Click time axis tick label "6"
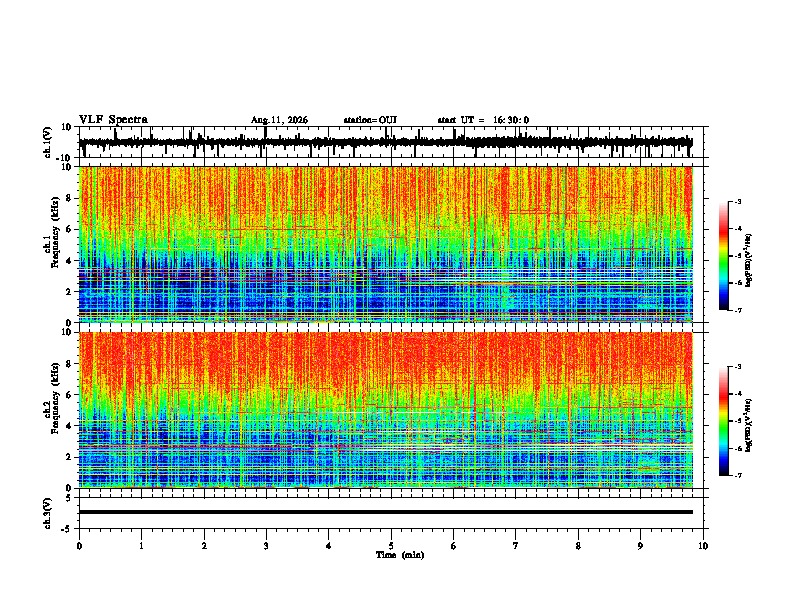The height and width of the screenshot is (612, 792). (454, 546)
